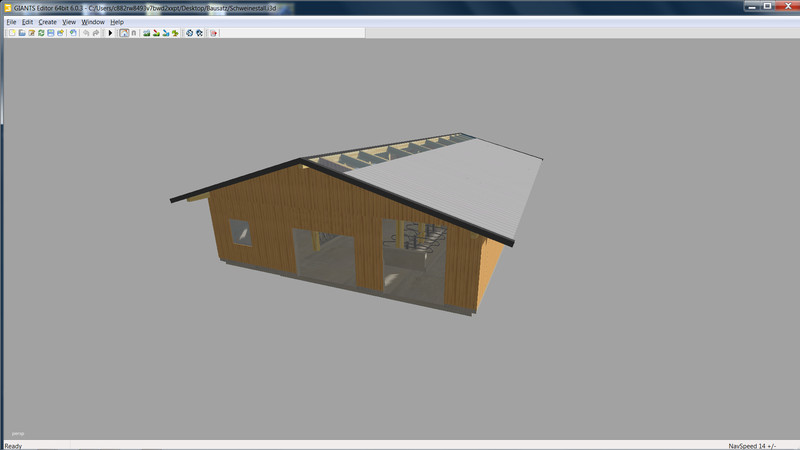Open the File menu
Viewport: 800px width, 450px height.
11,21
